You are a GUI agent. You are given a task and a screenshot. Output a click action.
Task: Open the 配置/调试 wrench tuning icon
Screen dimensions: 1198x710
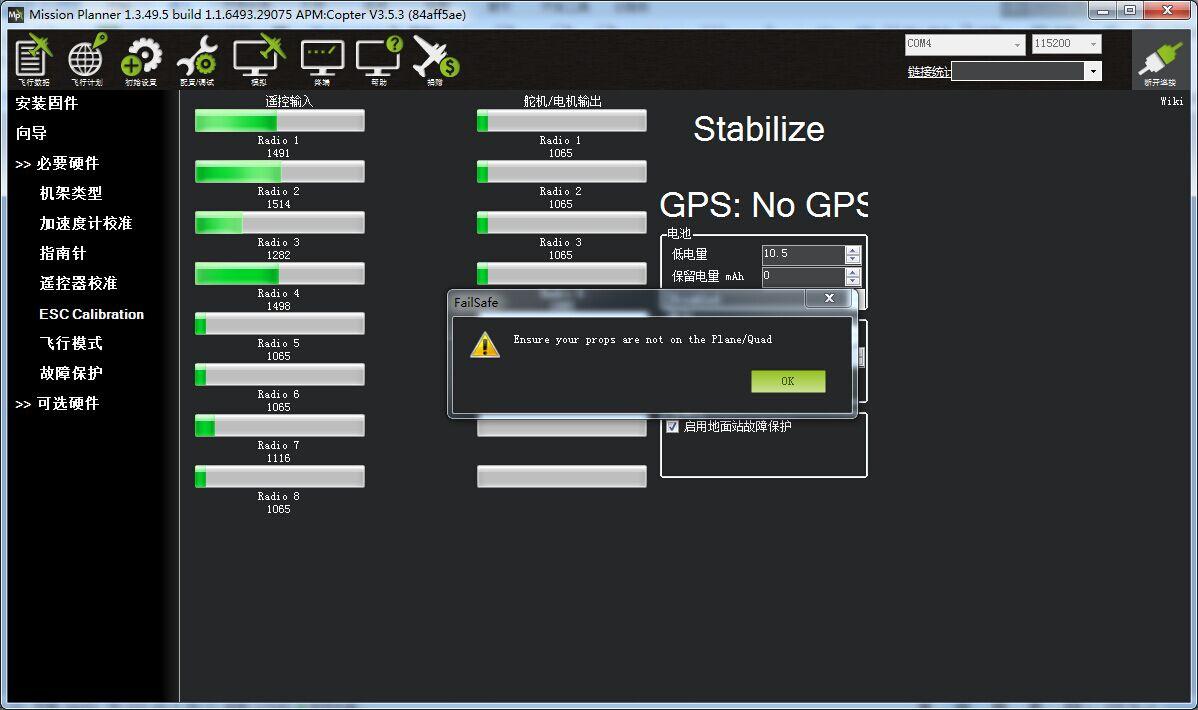tap(197, 60)
